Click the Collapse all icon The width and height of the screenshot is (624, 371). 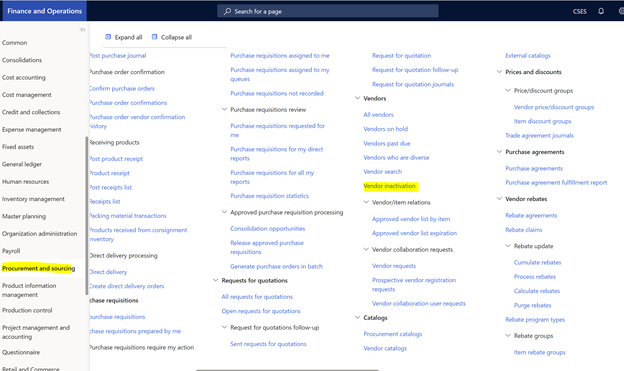click(x=154, y=37)
